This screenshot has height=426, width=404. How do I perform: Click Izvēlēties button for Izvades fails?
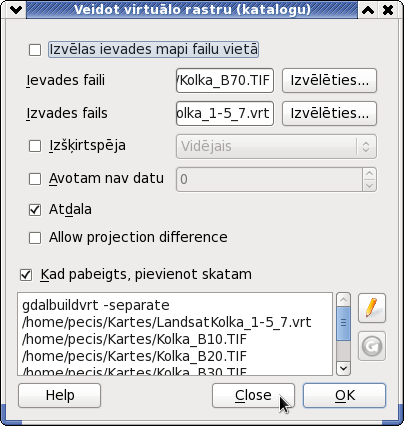329,113
